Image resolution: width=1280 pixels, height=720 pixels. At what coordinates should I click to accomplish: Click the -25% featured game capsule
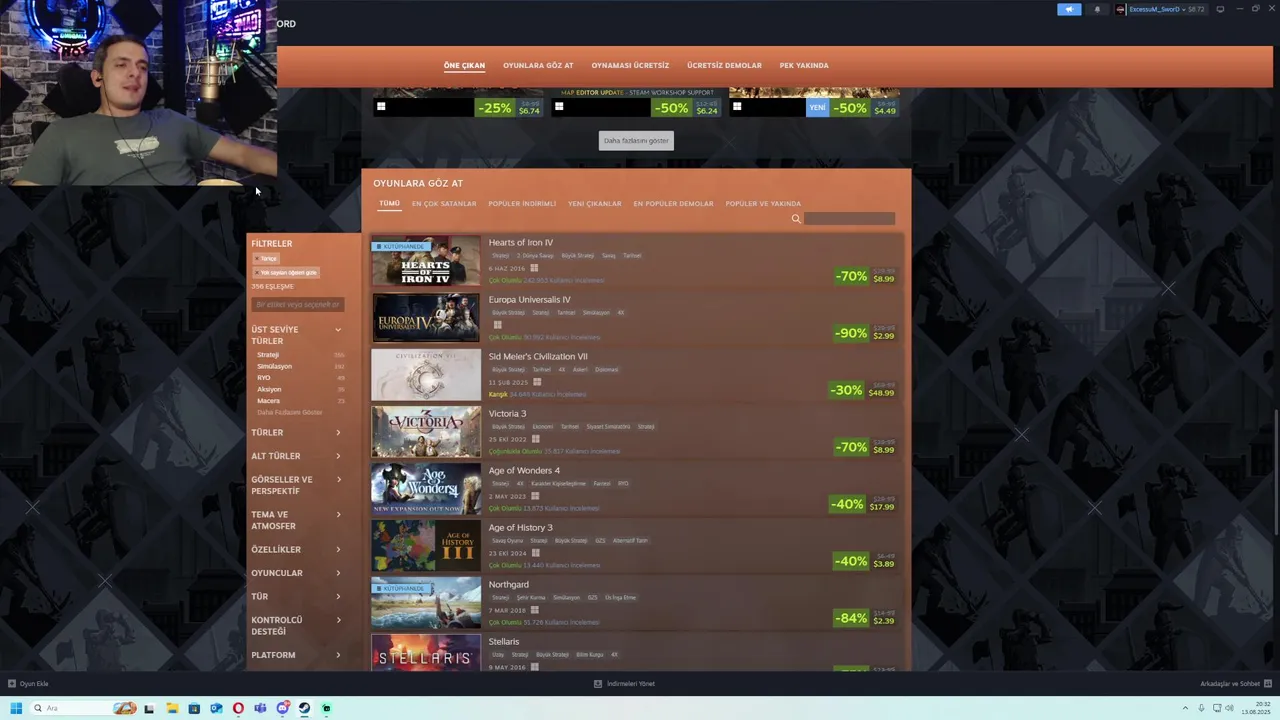point(459,104)
